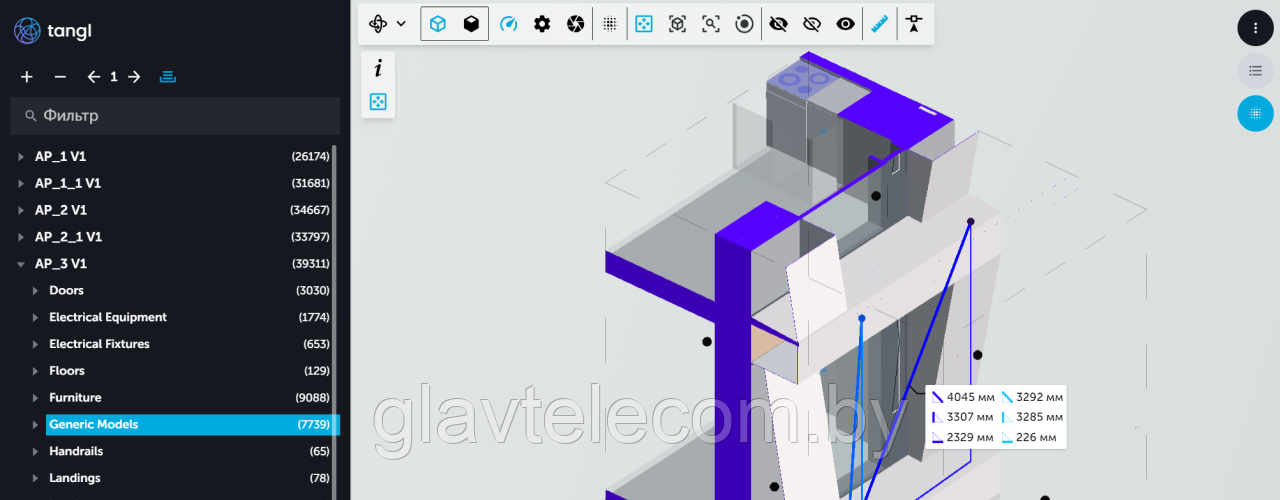Click the 2329 мм measurement value
This screenshot has height=500, width=1280.
click(970, 437)
